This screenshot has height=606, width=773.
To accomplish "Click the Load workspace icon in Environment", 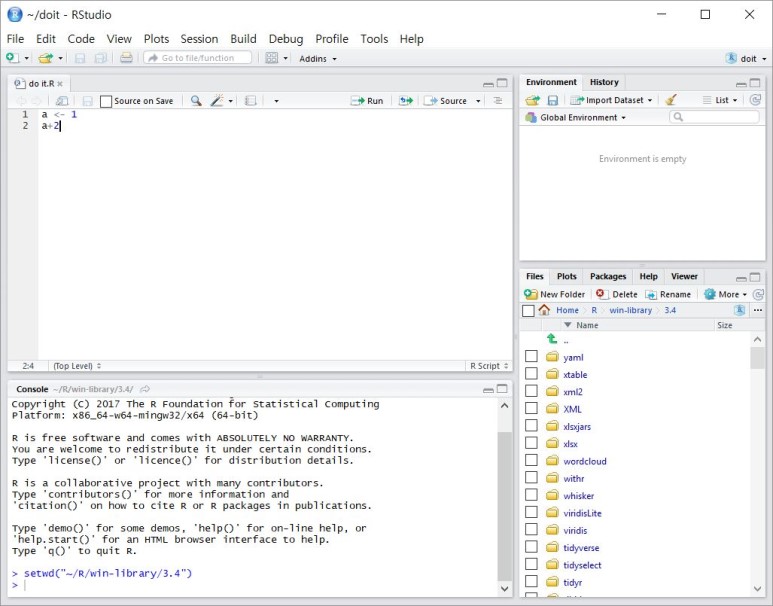I will coord(532,101).
